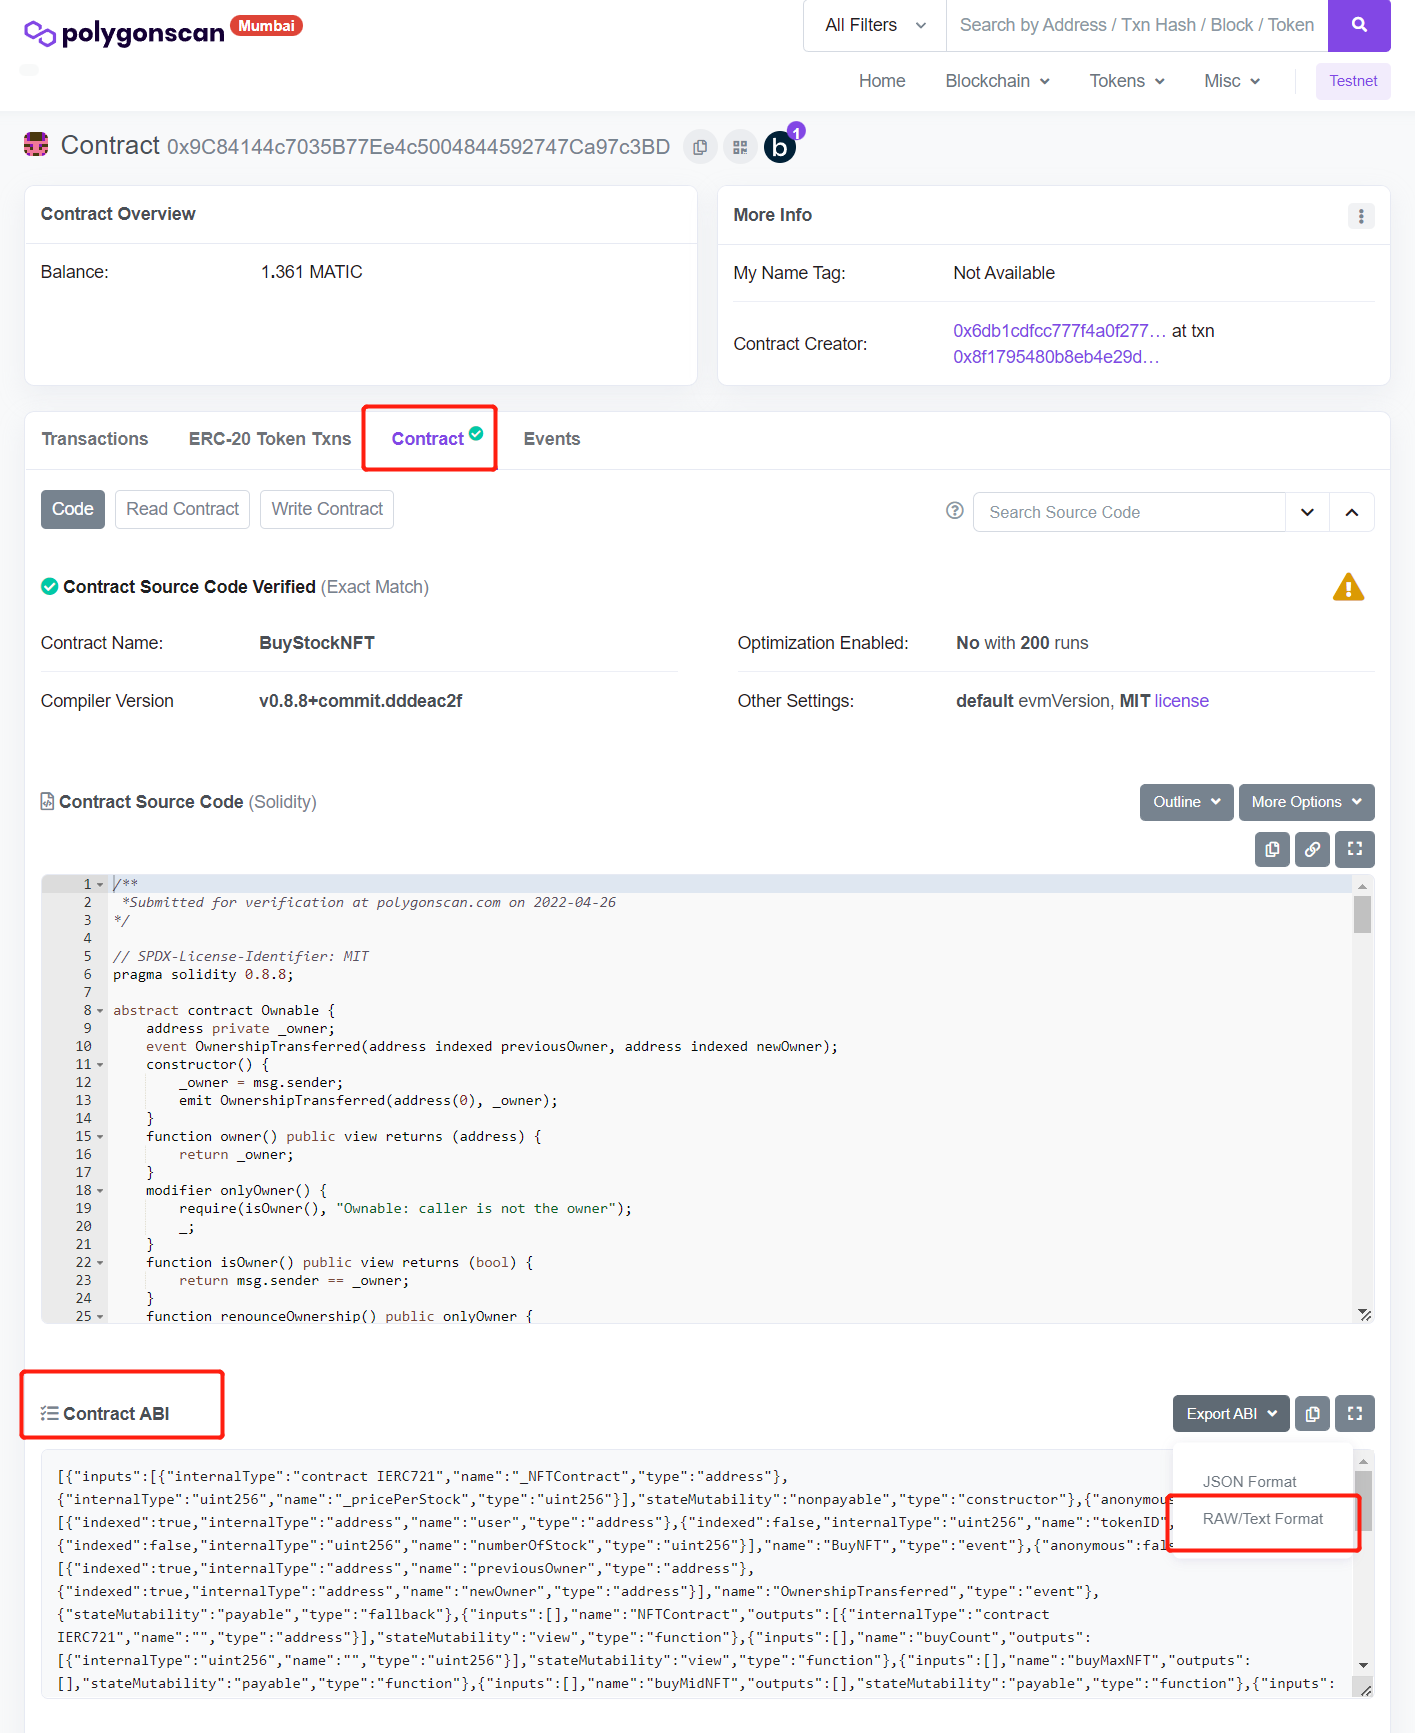Open the All Filters dropdown
The image size is (1415, 1733).
pyautogui.click(x=875, y=25)
